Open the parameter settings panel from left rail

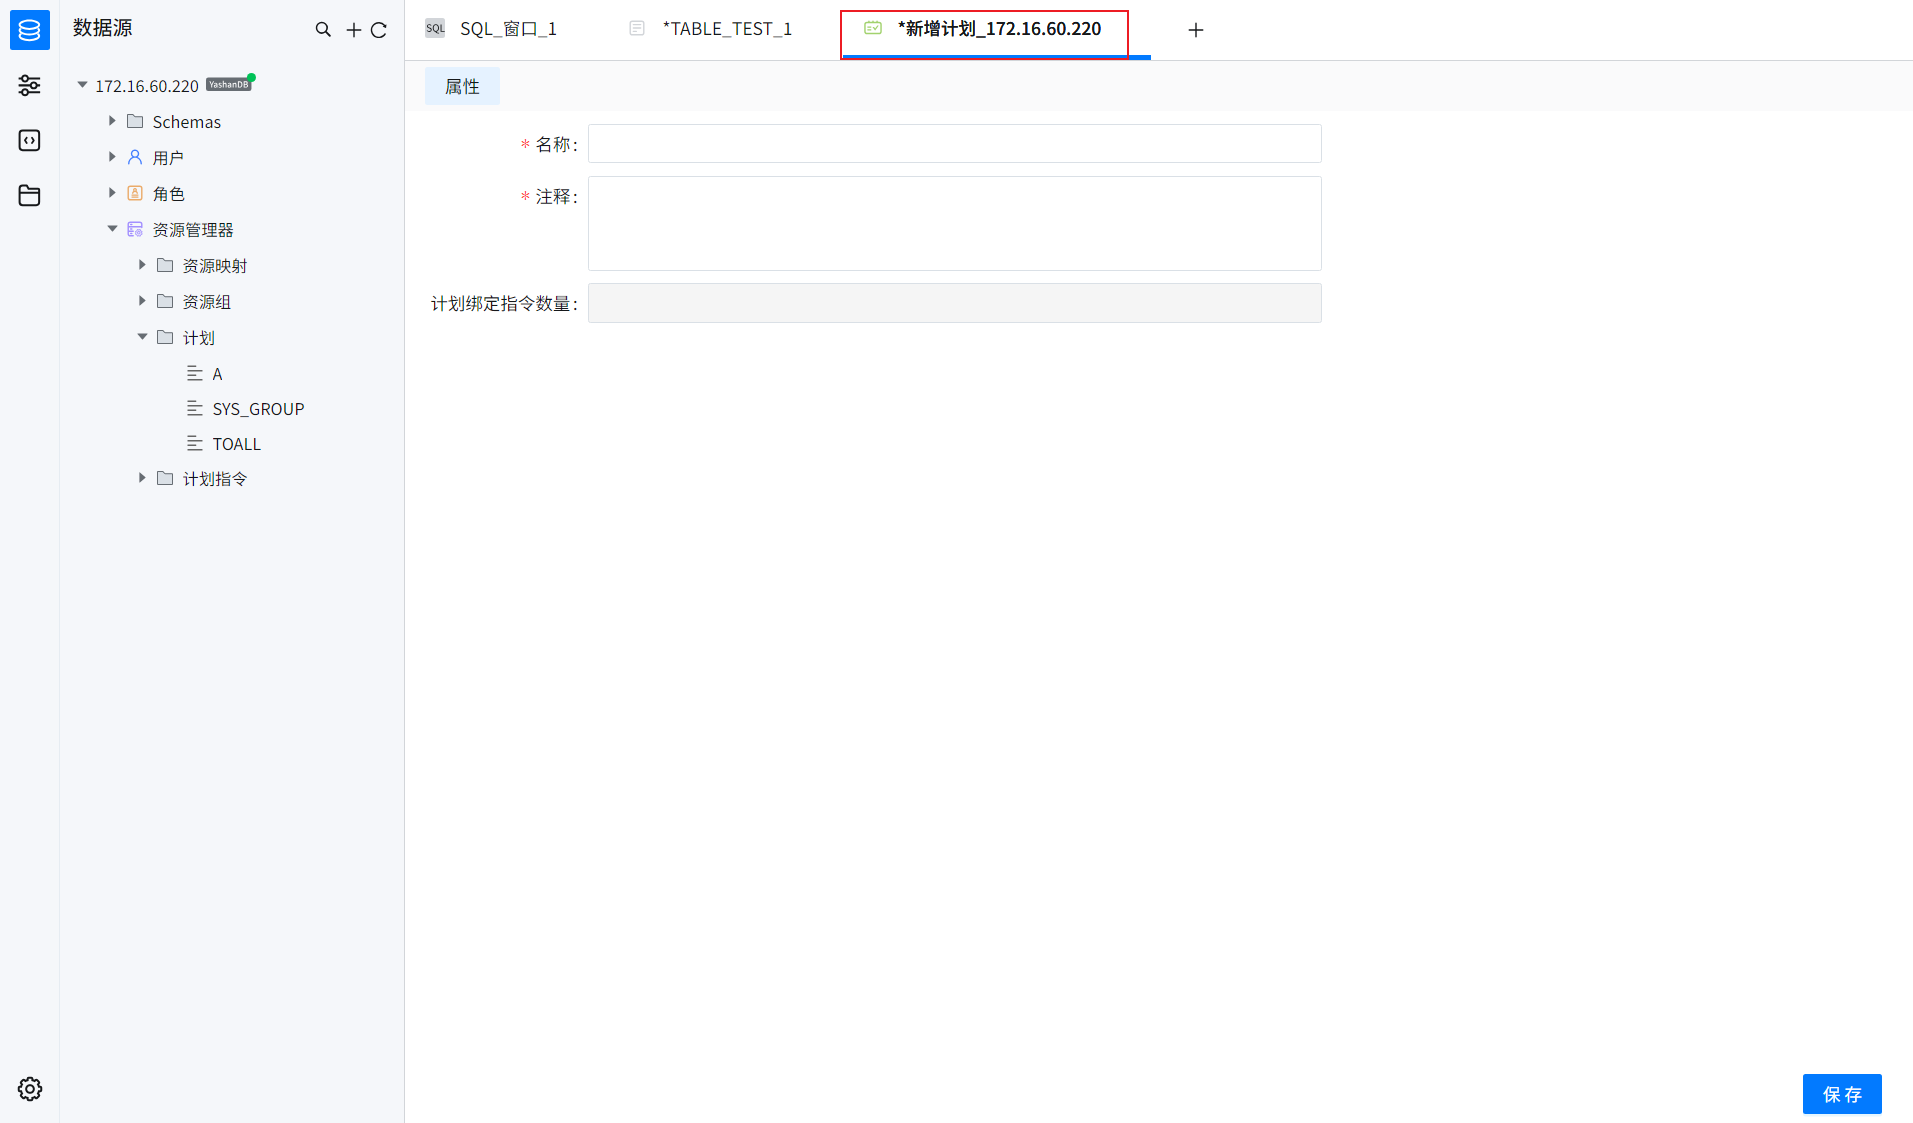pyautogui.click(x=29, y=85)
